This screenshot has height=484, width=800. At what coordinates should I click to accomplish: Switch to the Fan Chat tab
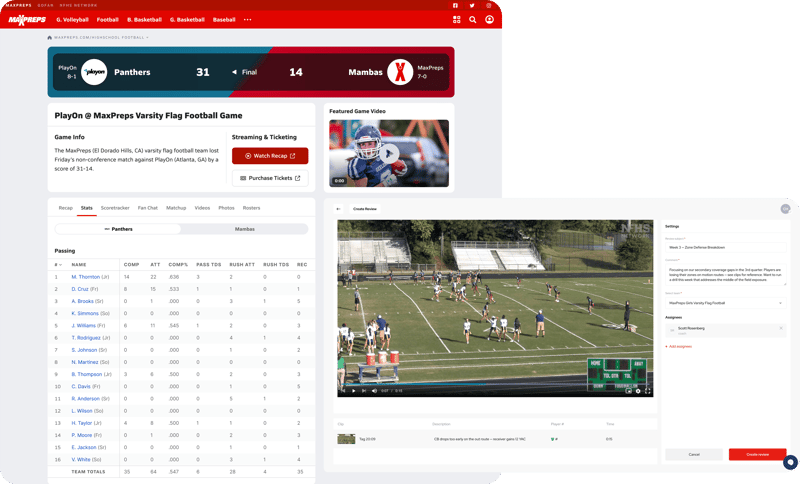point(147,208)
